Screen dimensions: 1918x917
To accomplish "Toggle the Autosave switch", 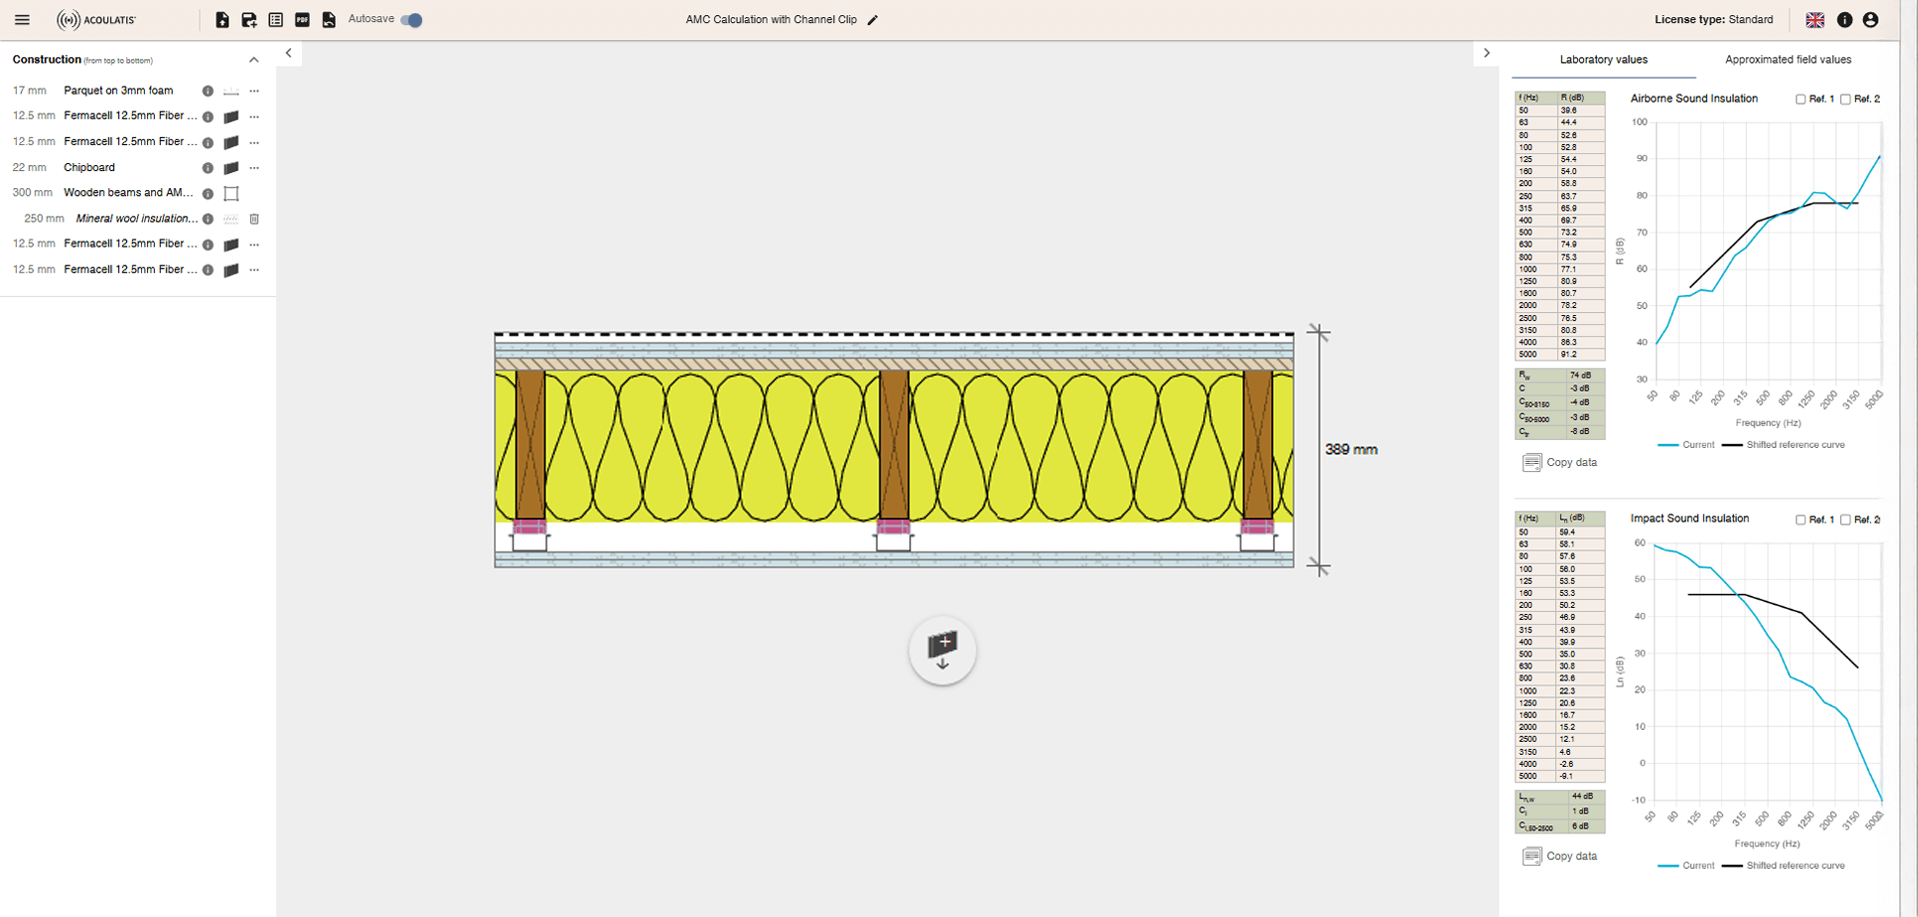I will click(x=412, y=20).
